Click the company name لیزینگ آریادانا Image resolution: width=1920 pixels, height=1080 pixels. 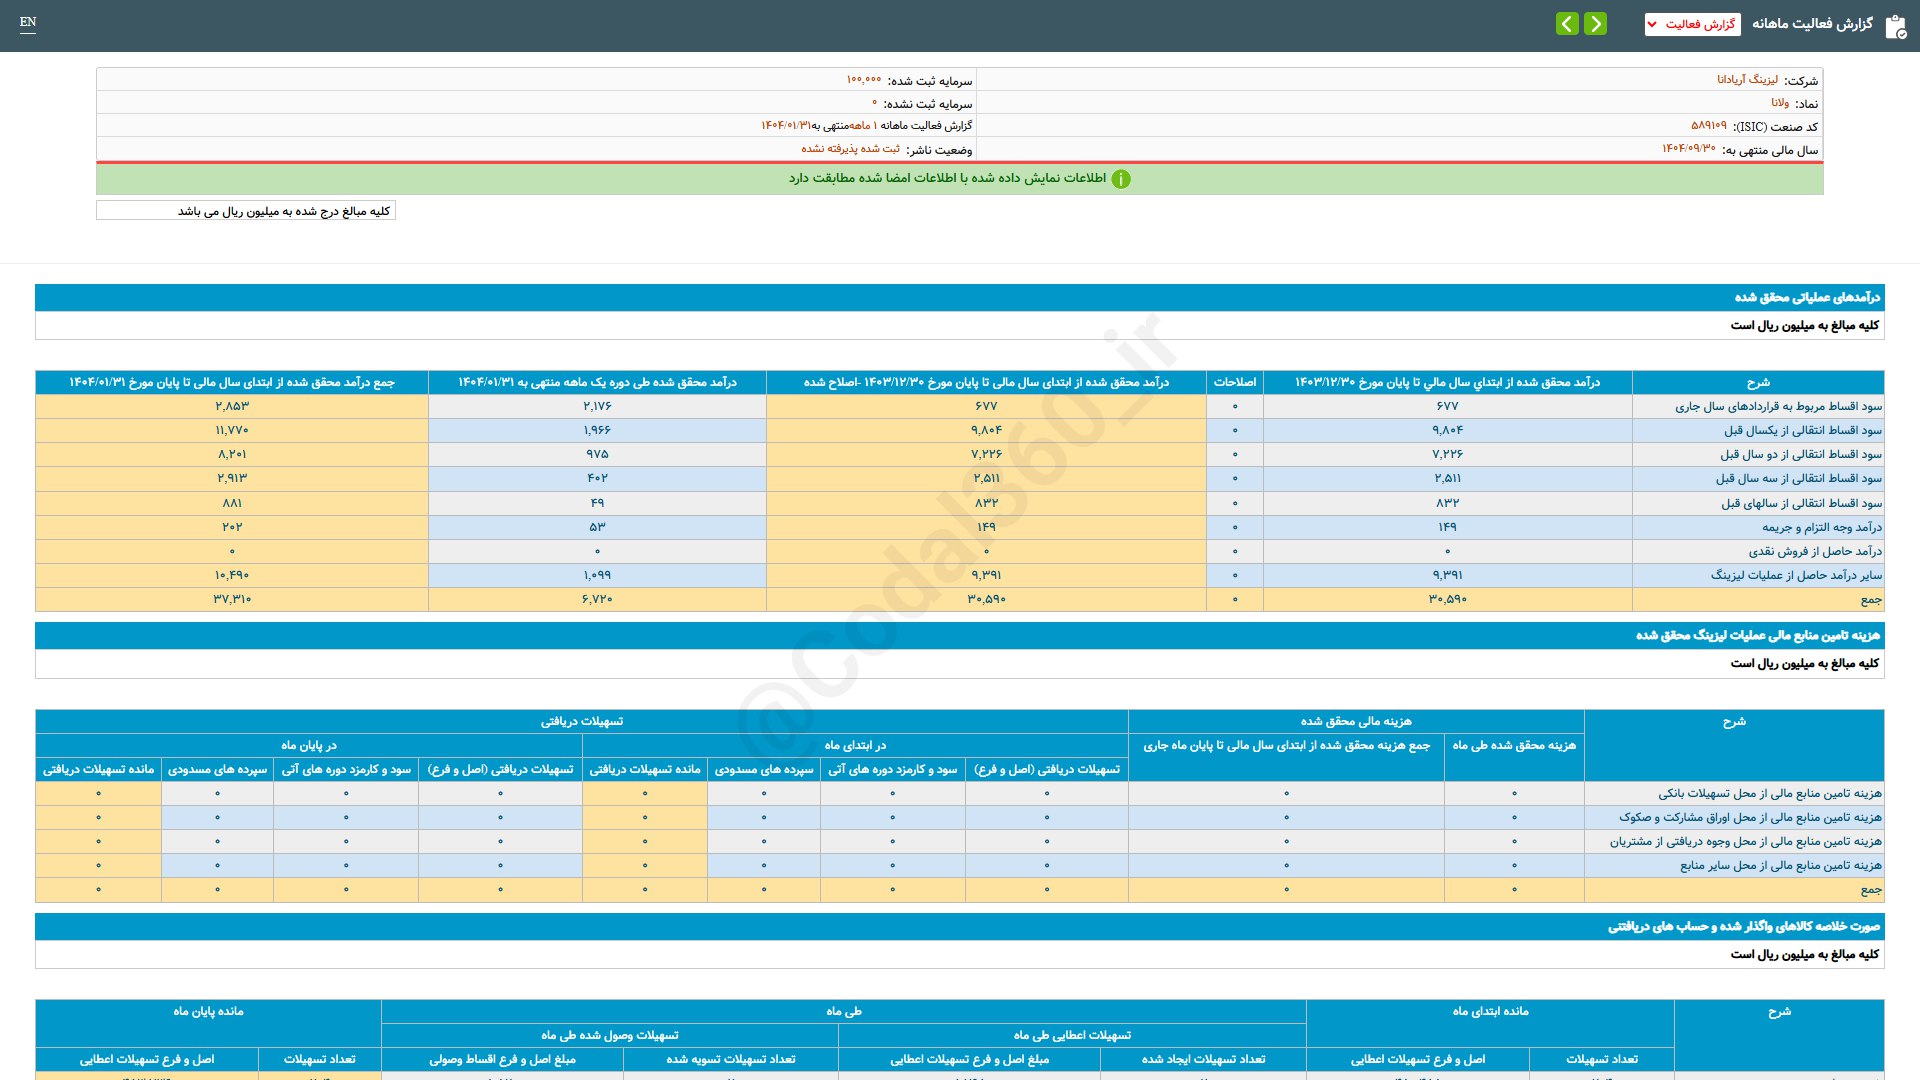click(1747, 80)
